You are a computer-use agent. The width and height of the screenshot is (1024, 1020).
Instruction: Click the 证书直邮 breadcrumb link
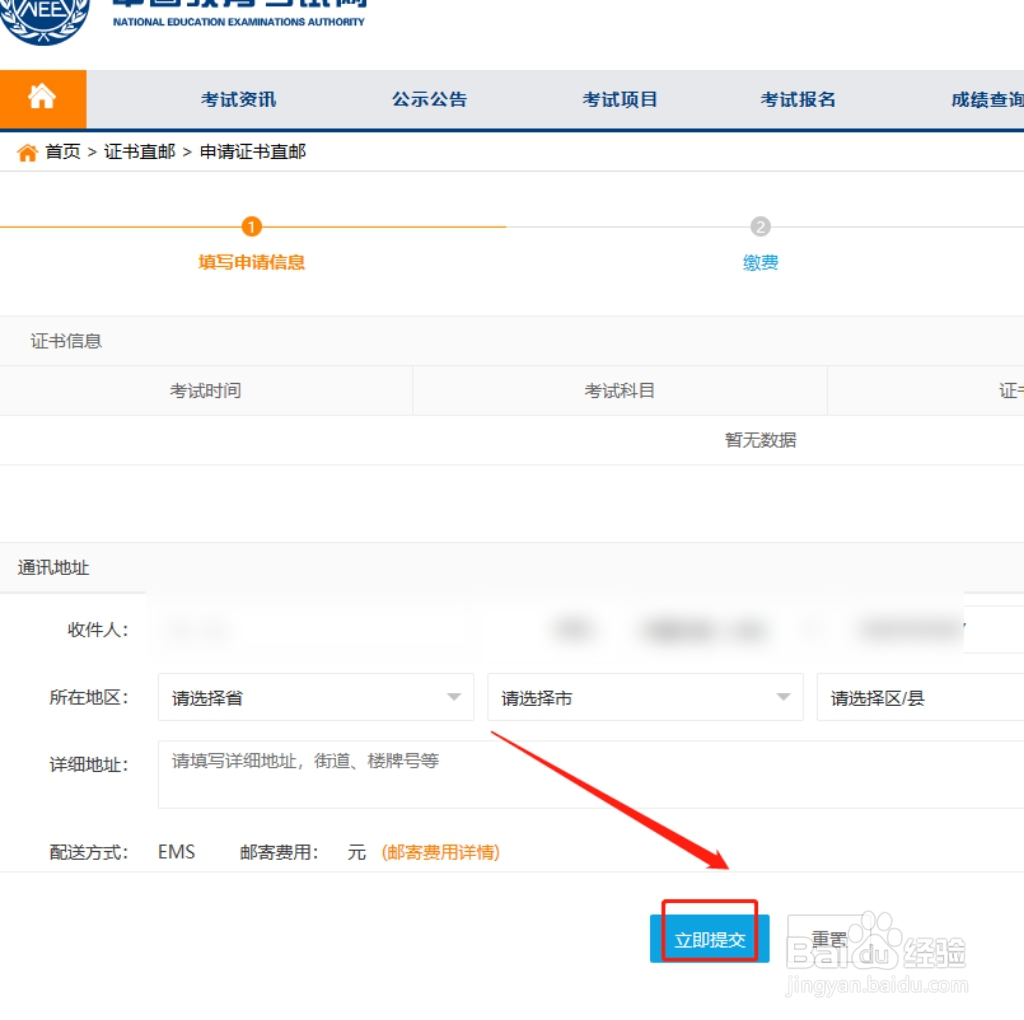[139, 152]
